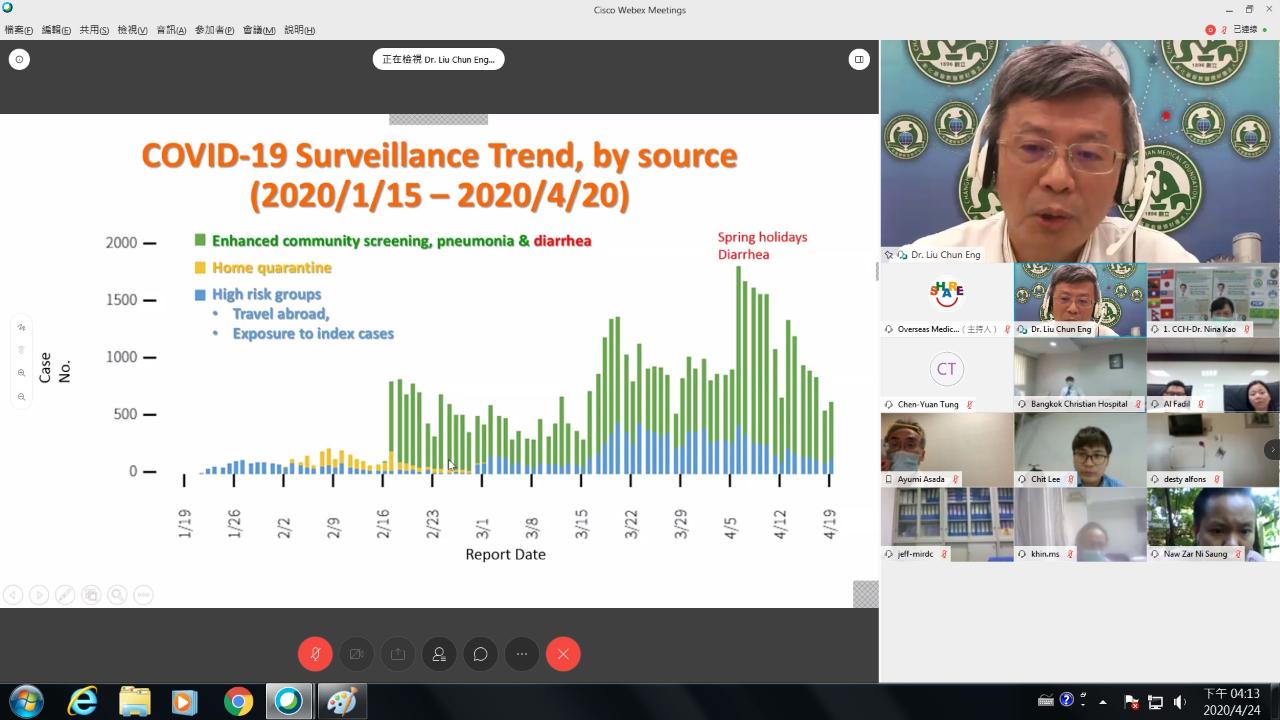This screenshot has height=720, width=1280.
Task: Unmute the microphone with the red mic button
Action: pyautogui.click(x=315, y=654)
